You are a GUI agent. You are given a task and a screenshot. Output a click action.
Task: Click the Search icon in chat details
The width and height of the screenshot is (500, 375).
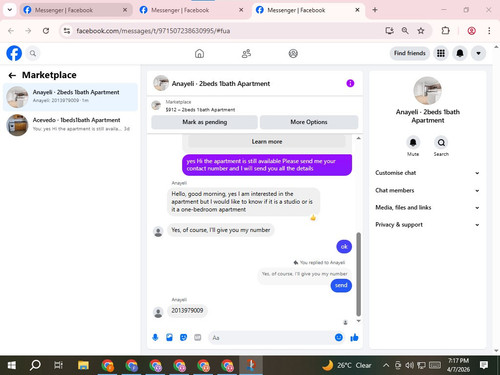(x=441, y=143)
